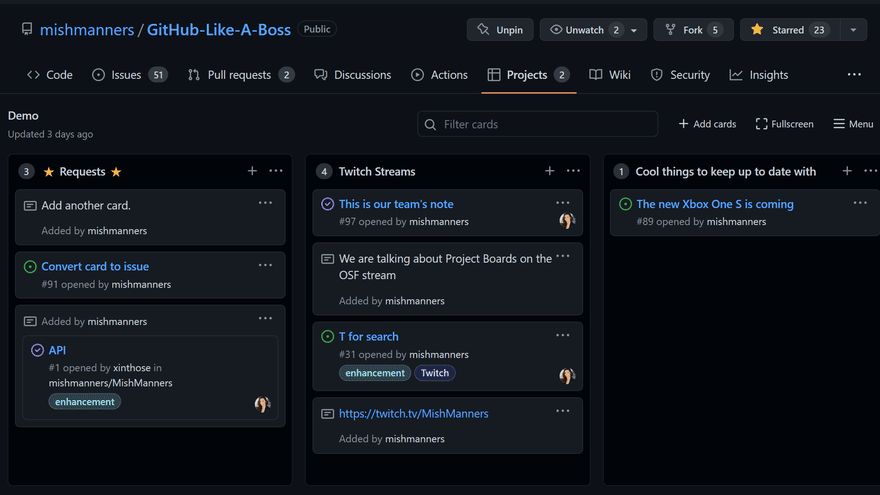Open the Pull requests tab

[x=241, y=75]
